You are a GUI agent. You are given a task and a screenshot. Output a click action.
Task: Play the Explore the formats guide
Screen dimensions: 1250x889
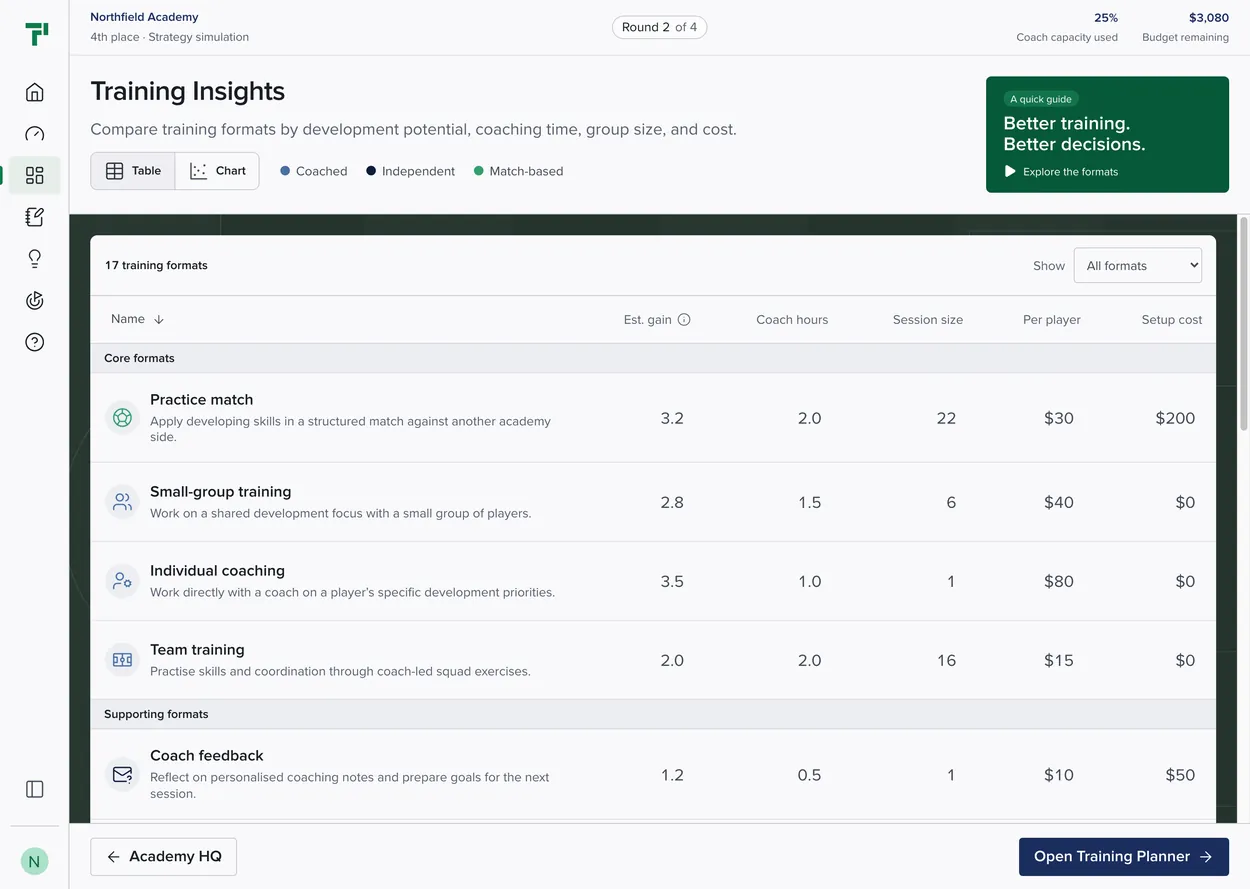1061,172
